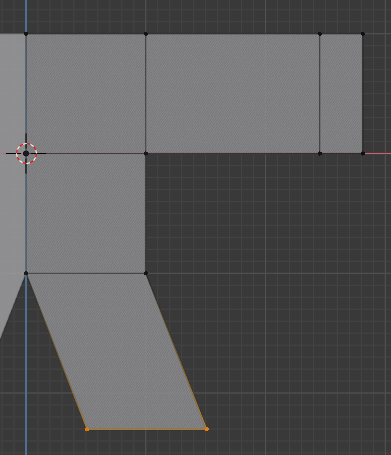Click the horizontal edge above the parallelogram

[x=86, y=273]
